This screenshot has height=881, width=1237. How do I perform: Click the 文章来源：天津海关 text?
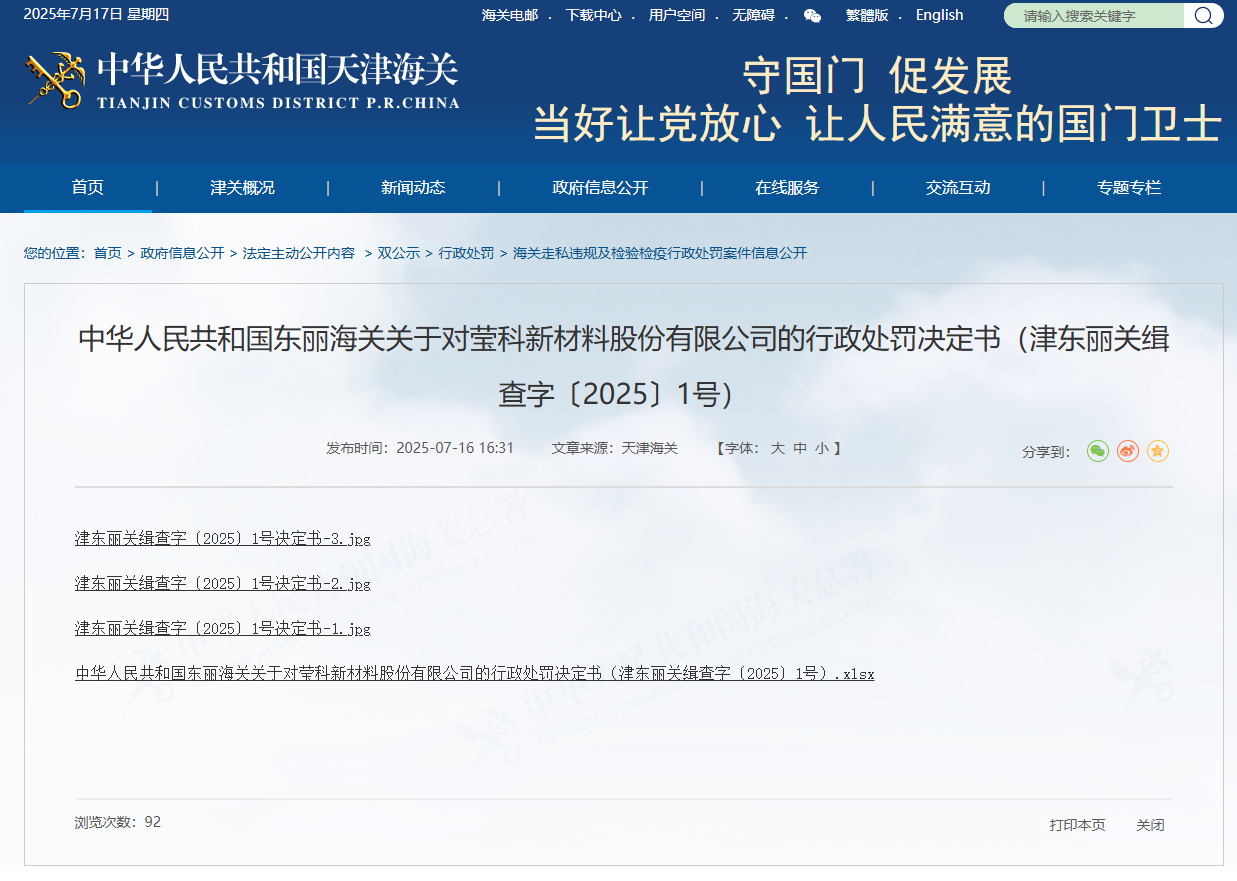[615, 448]
